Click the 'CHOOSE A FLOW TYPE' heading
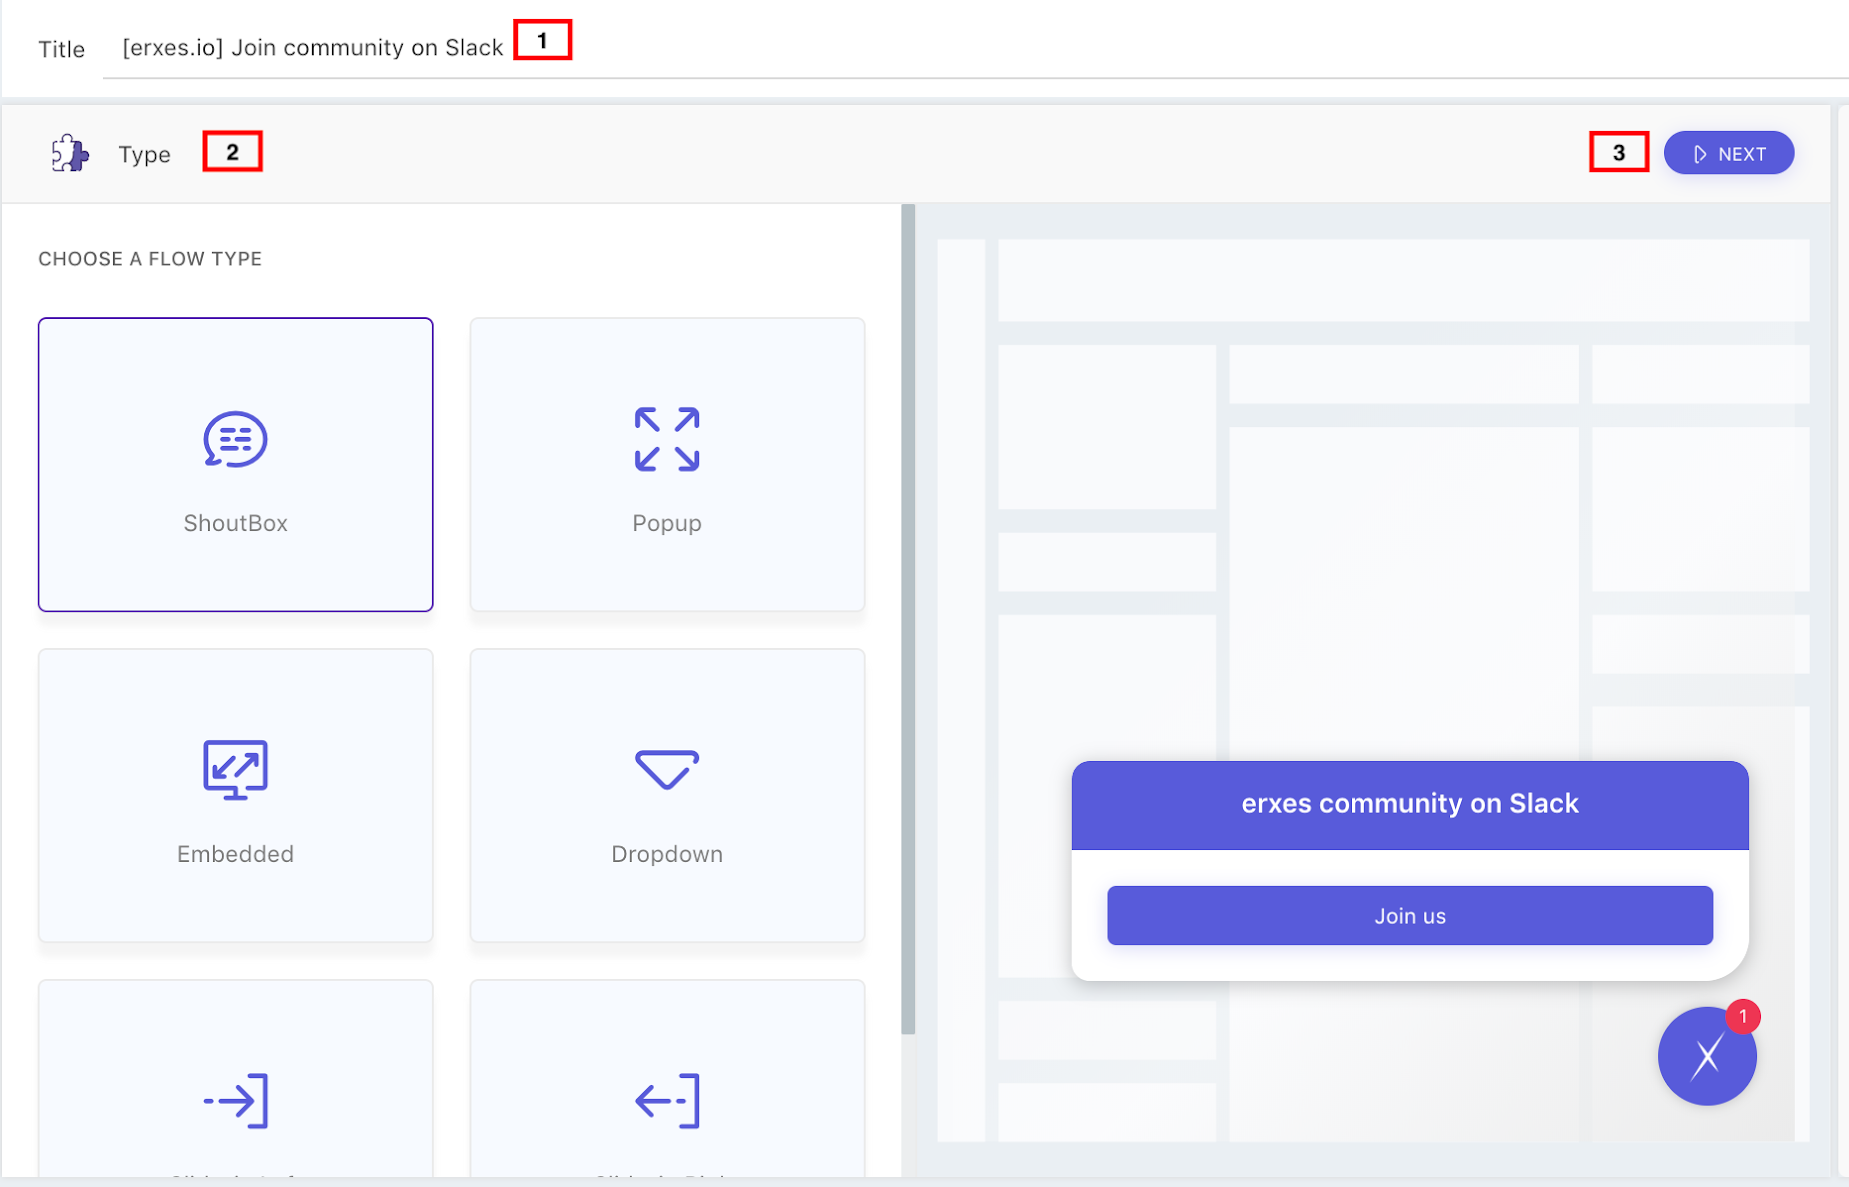This screenshot has height=1187, width=1849. click(x=150, y=259)
